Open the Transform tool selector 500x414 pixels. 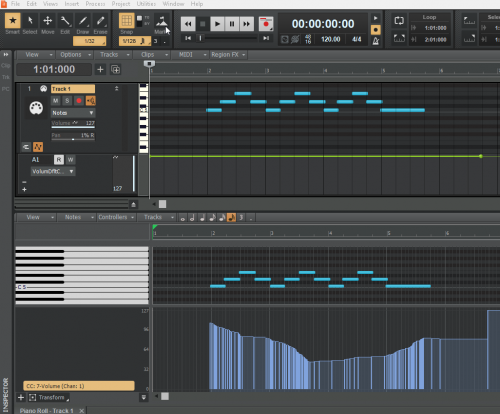point(49,398)
